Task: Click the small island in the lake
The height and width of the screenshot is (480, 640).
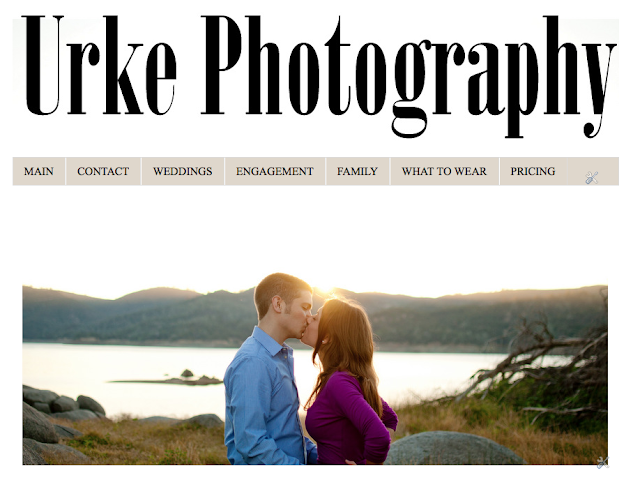Action: tap(186, 379)
